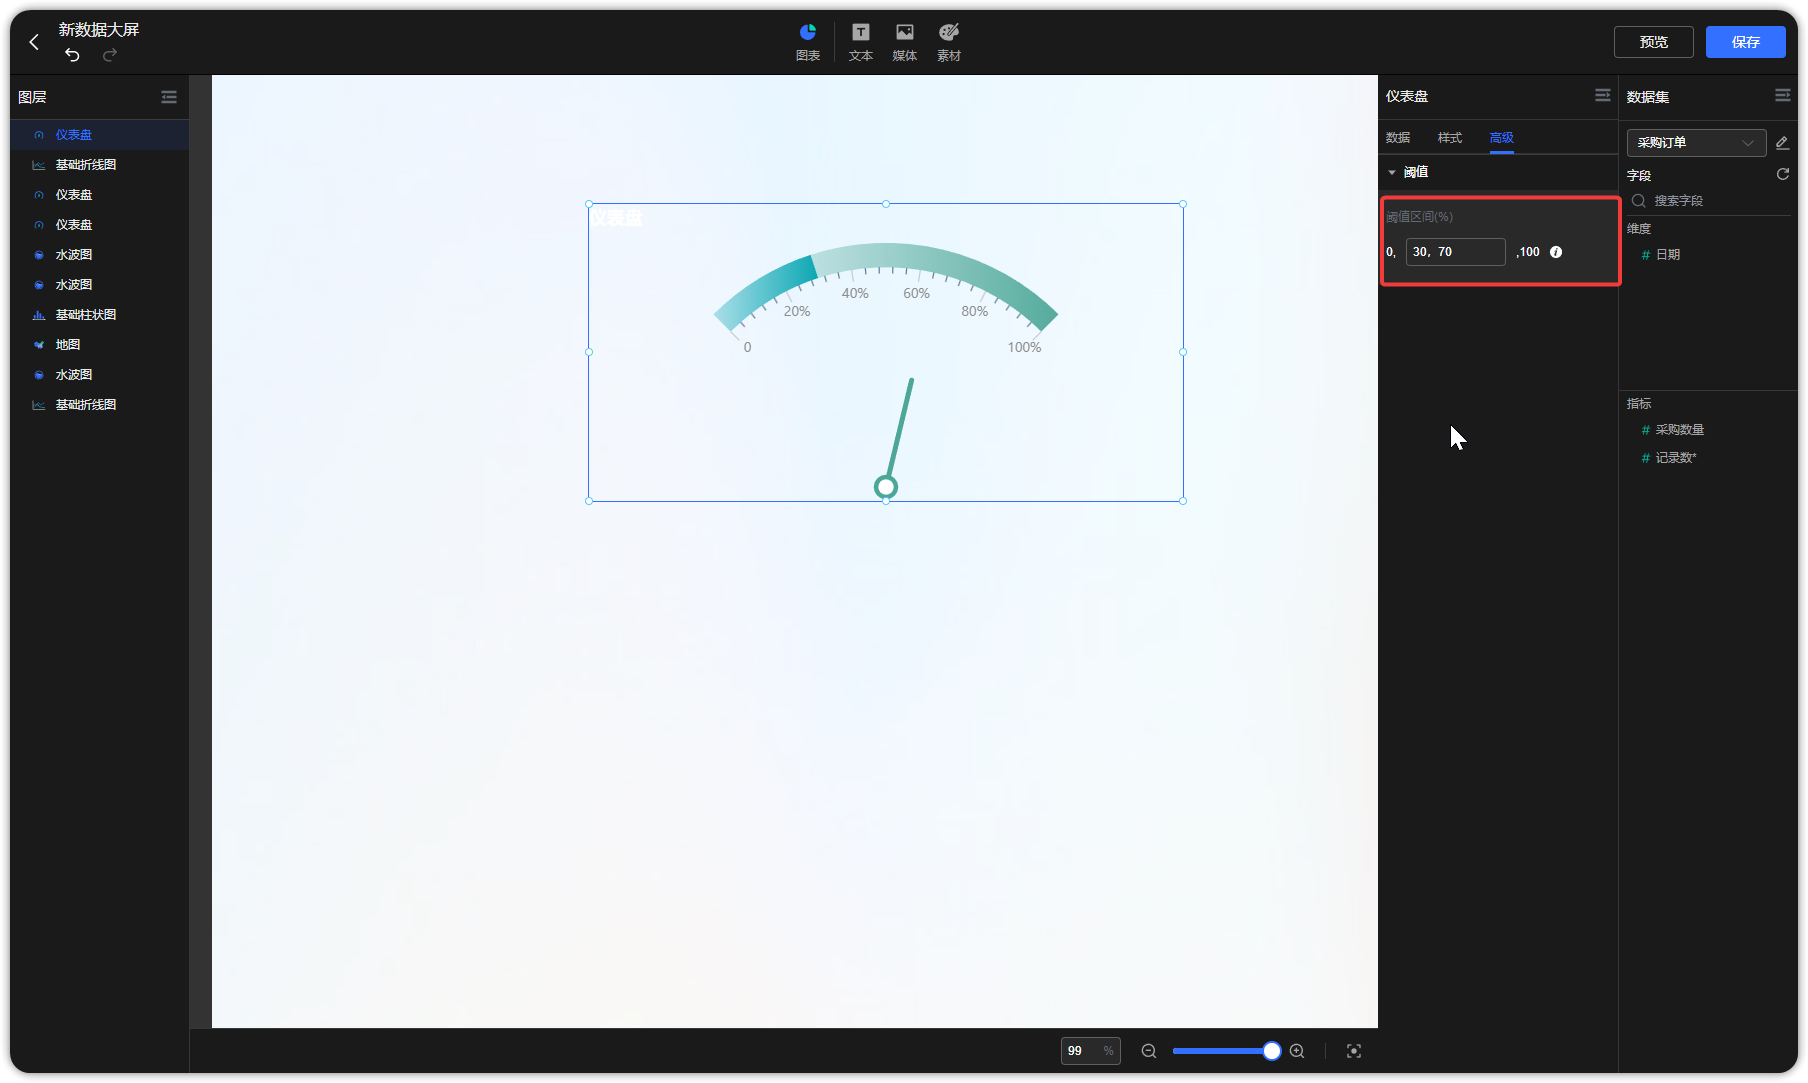Select the 地图 layer

pos(100,345)
